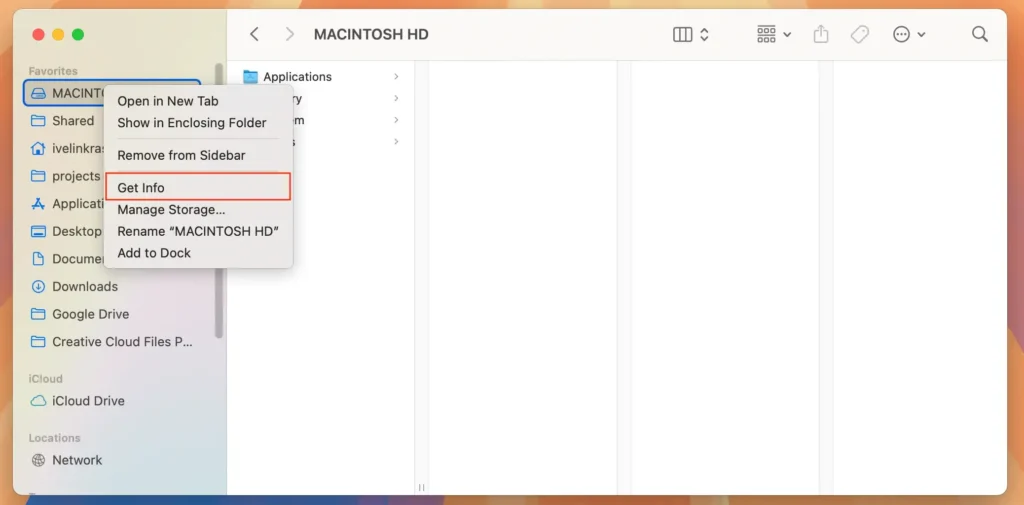Go back with the left chevron button

(255, 34)
